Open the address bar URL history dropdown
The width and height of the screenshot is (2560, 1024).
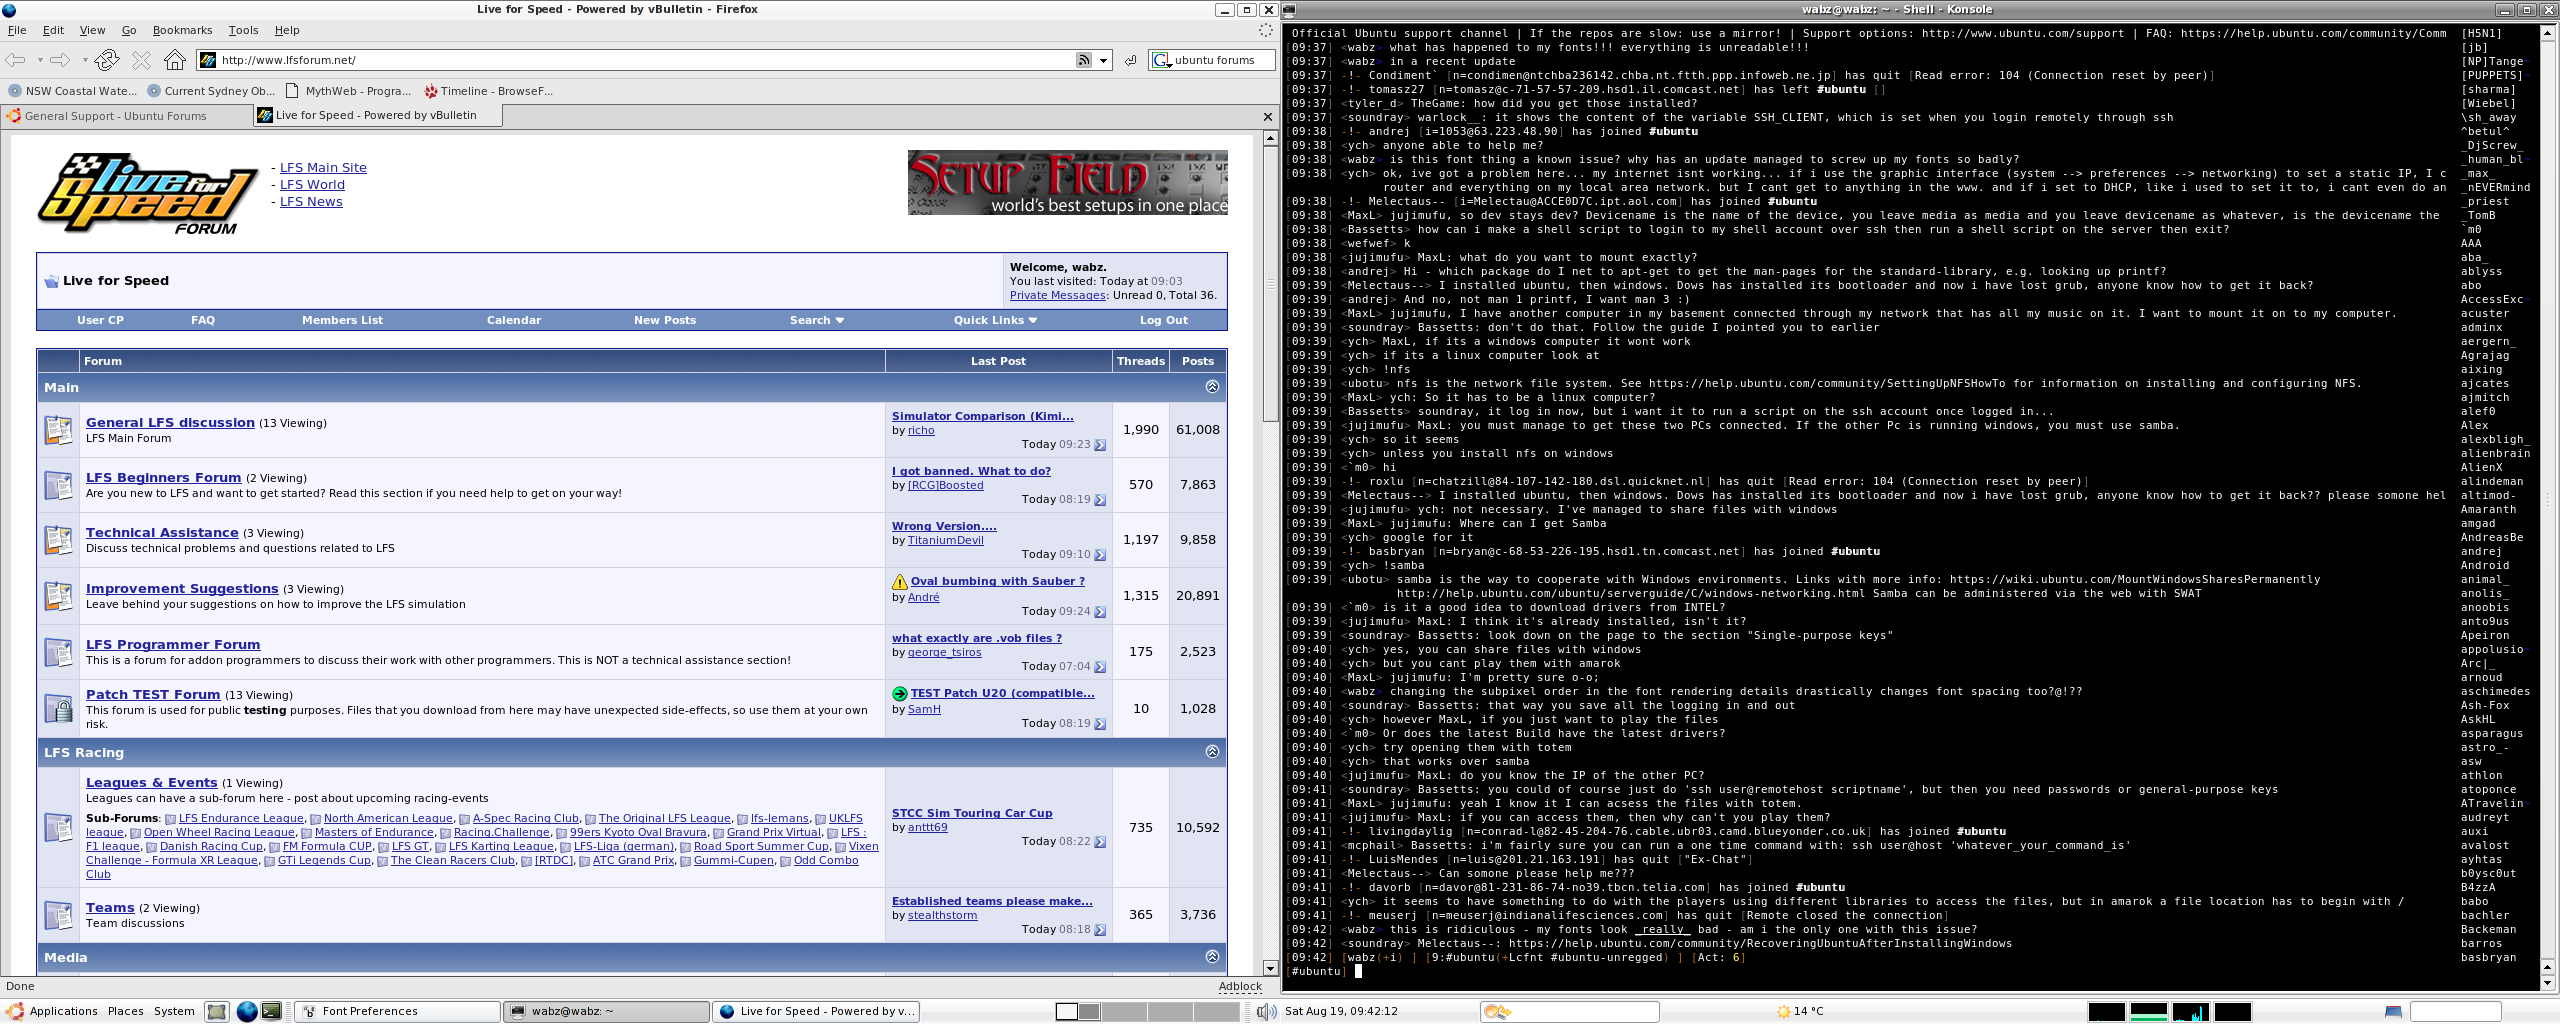pyautogui.click(x=1104, y=60)
